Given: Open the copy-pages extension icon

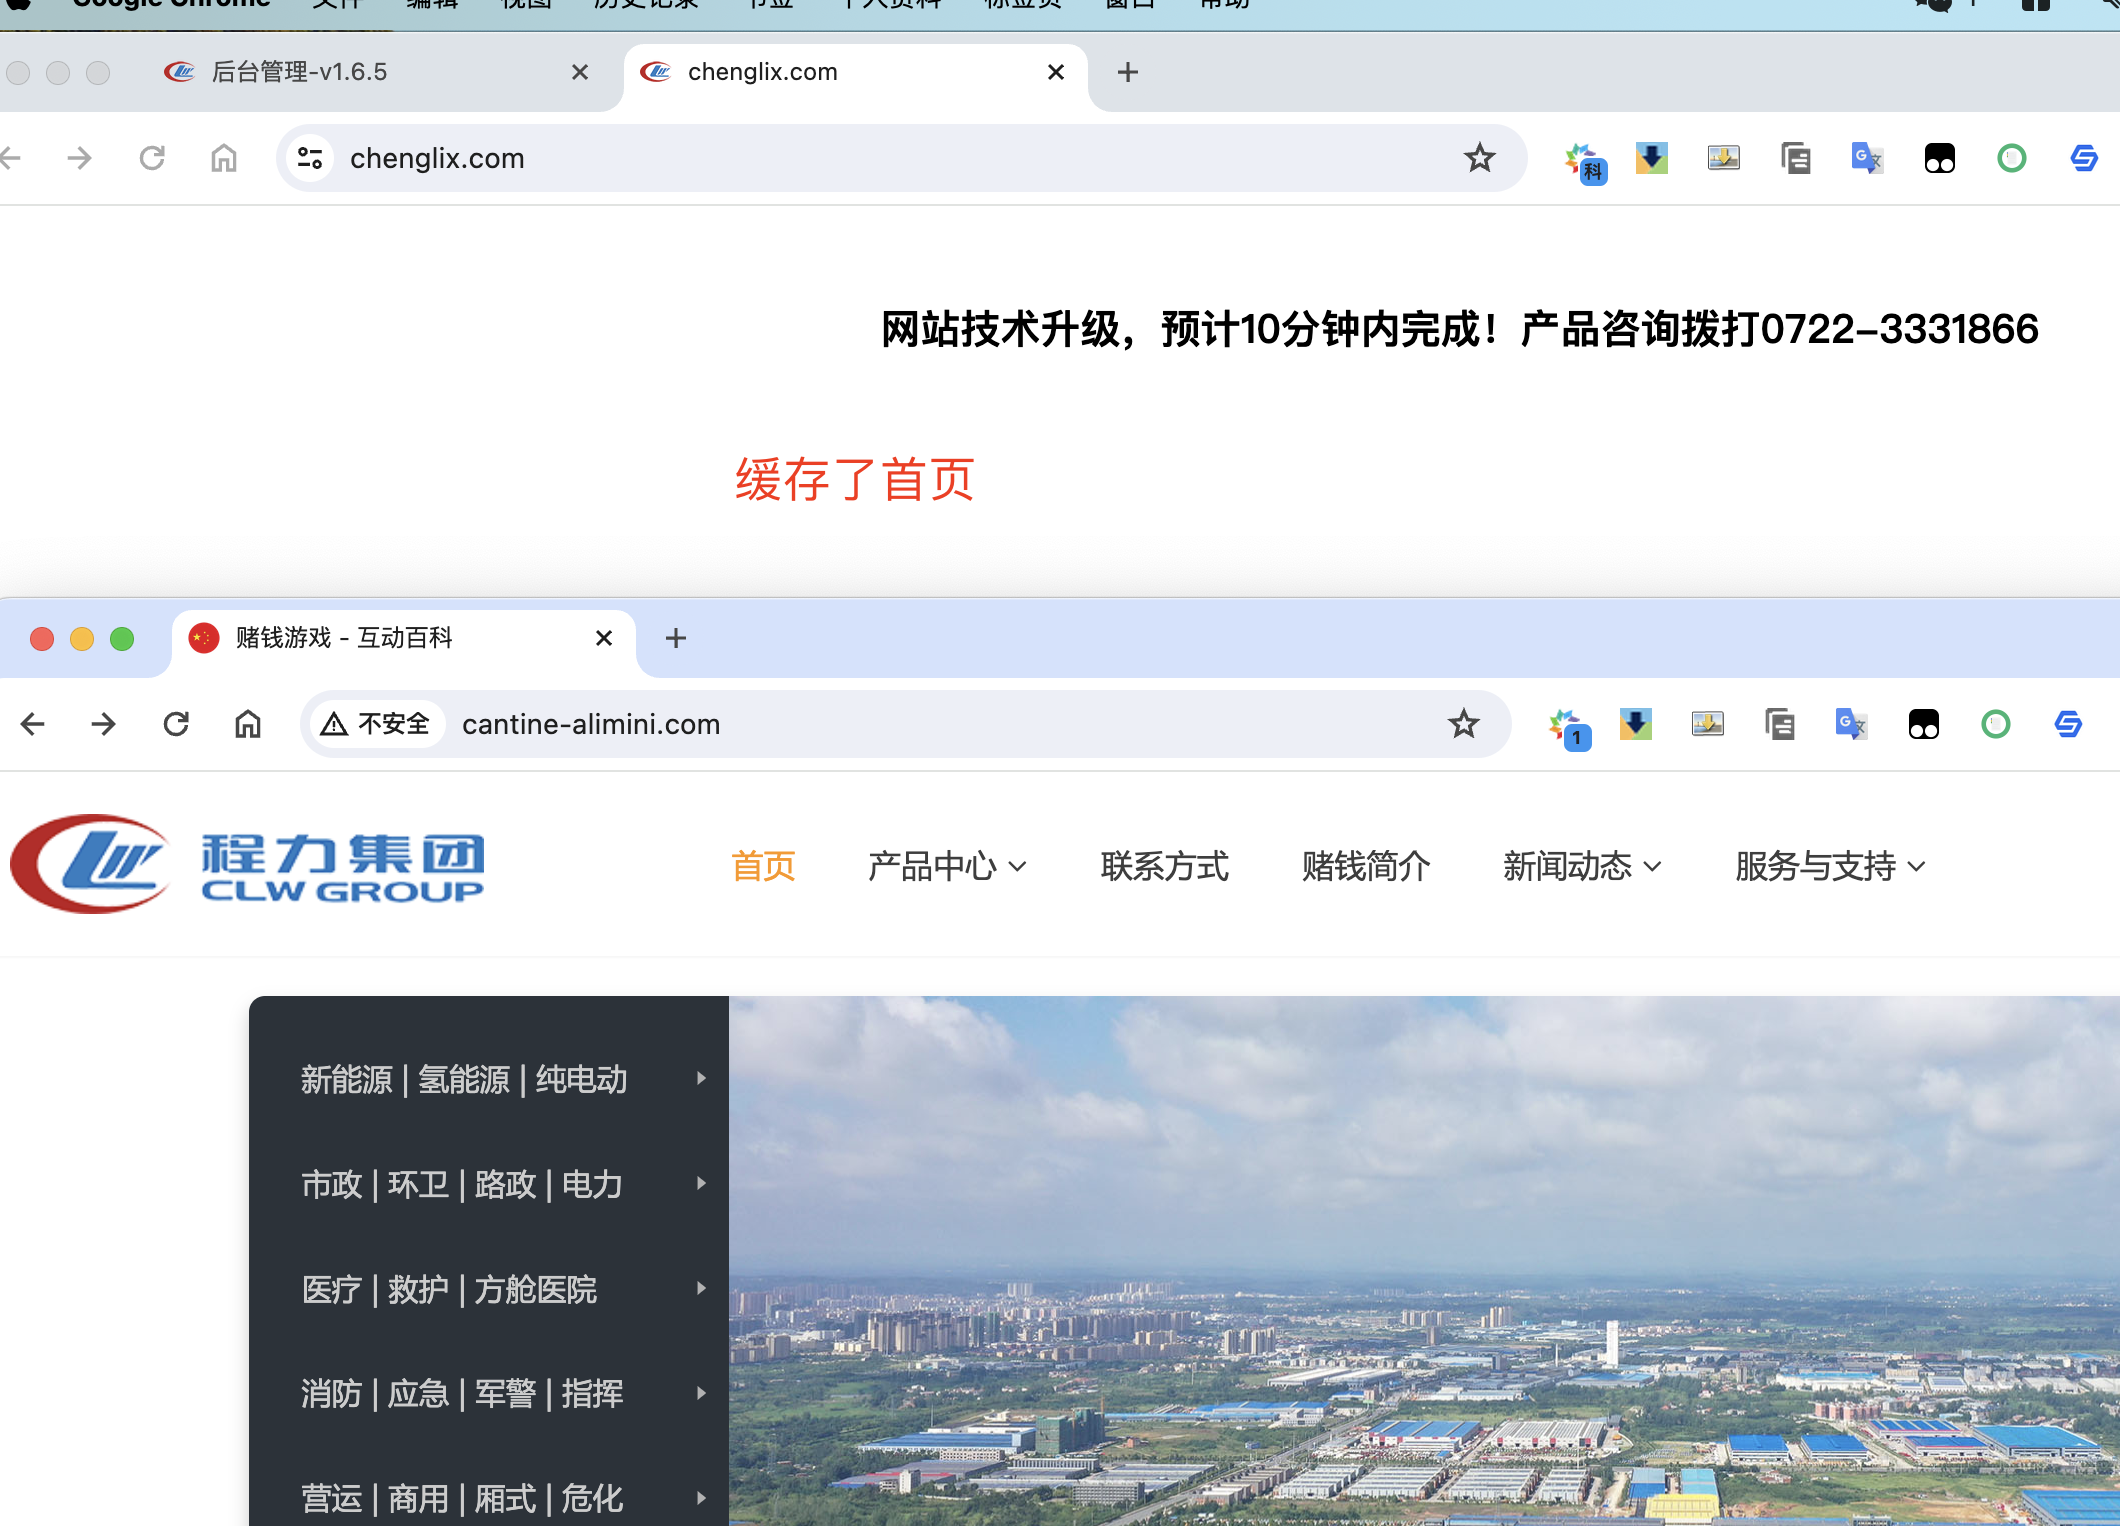Looking at the screenshot, I should click(1780, 724).
